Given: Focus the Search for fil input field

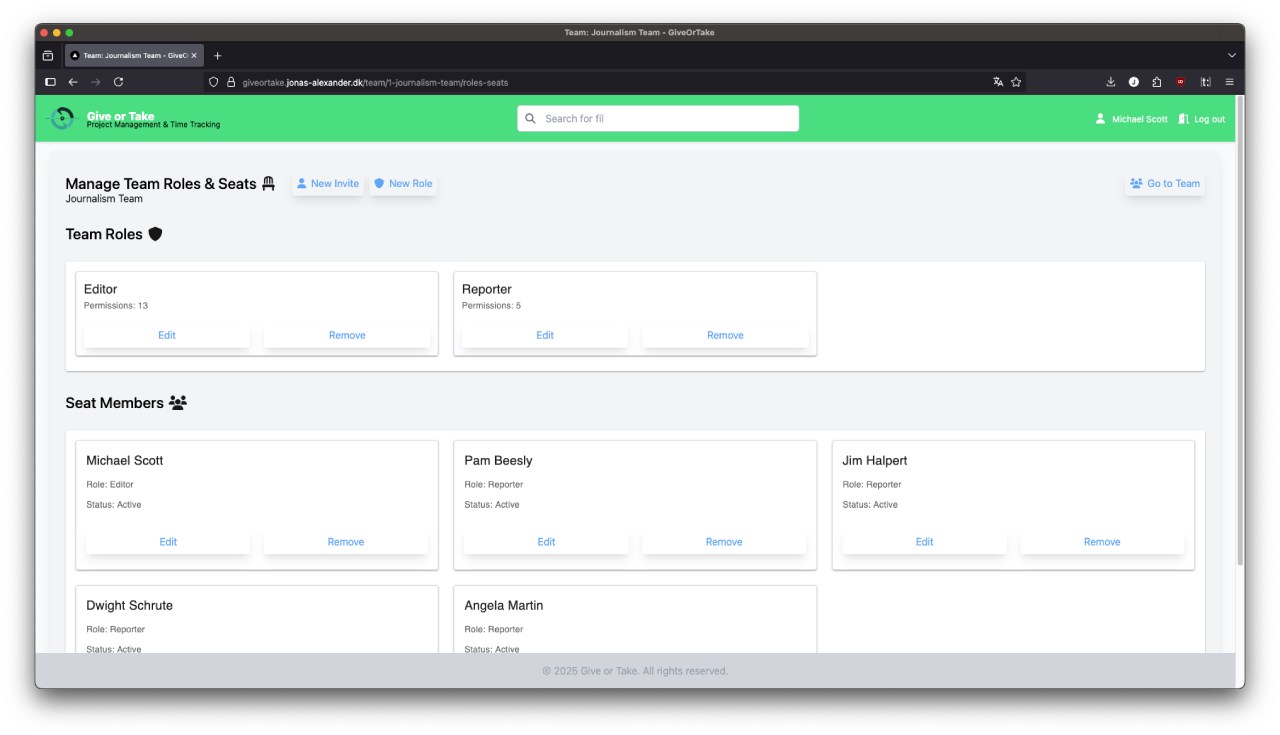Looking at the screenshot, I should point(665,119).
